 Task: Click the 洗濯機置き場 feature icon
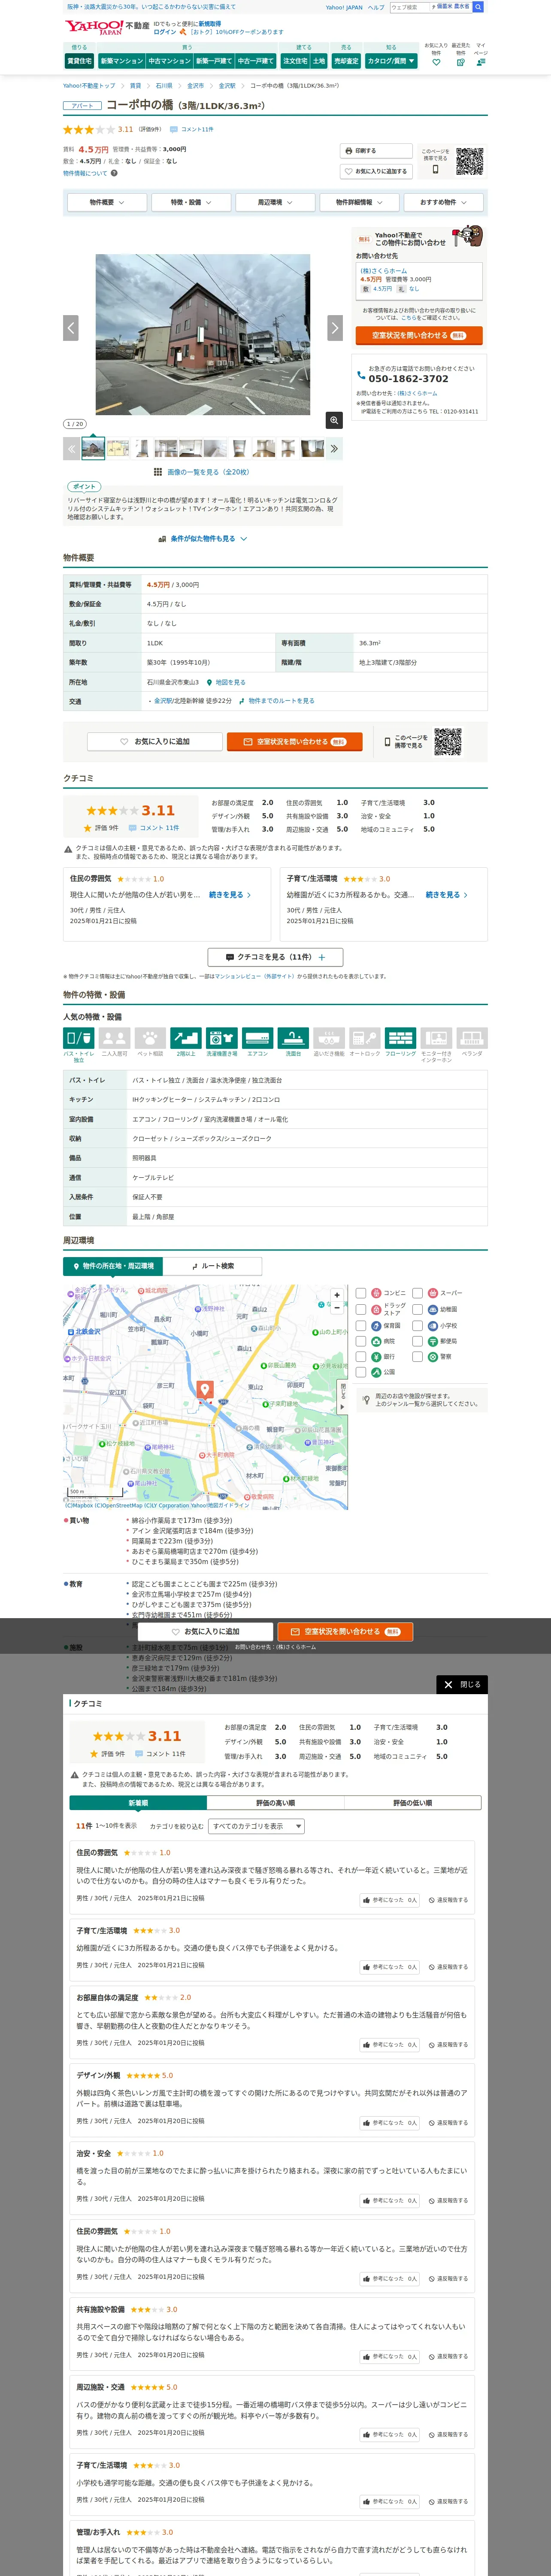click(222, 1039)
